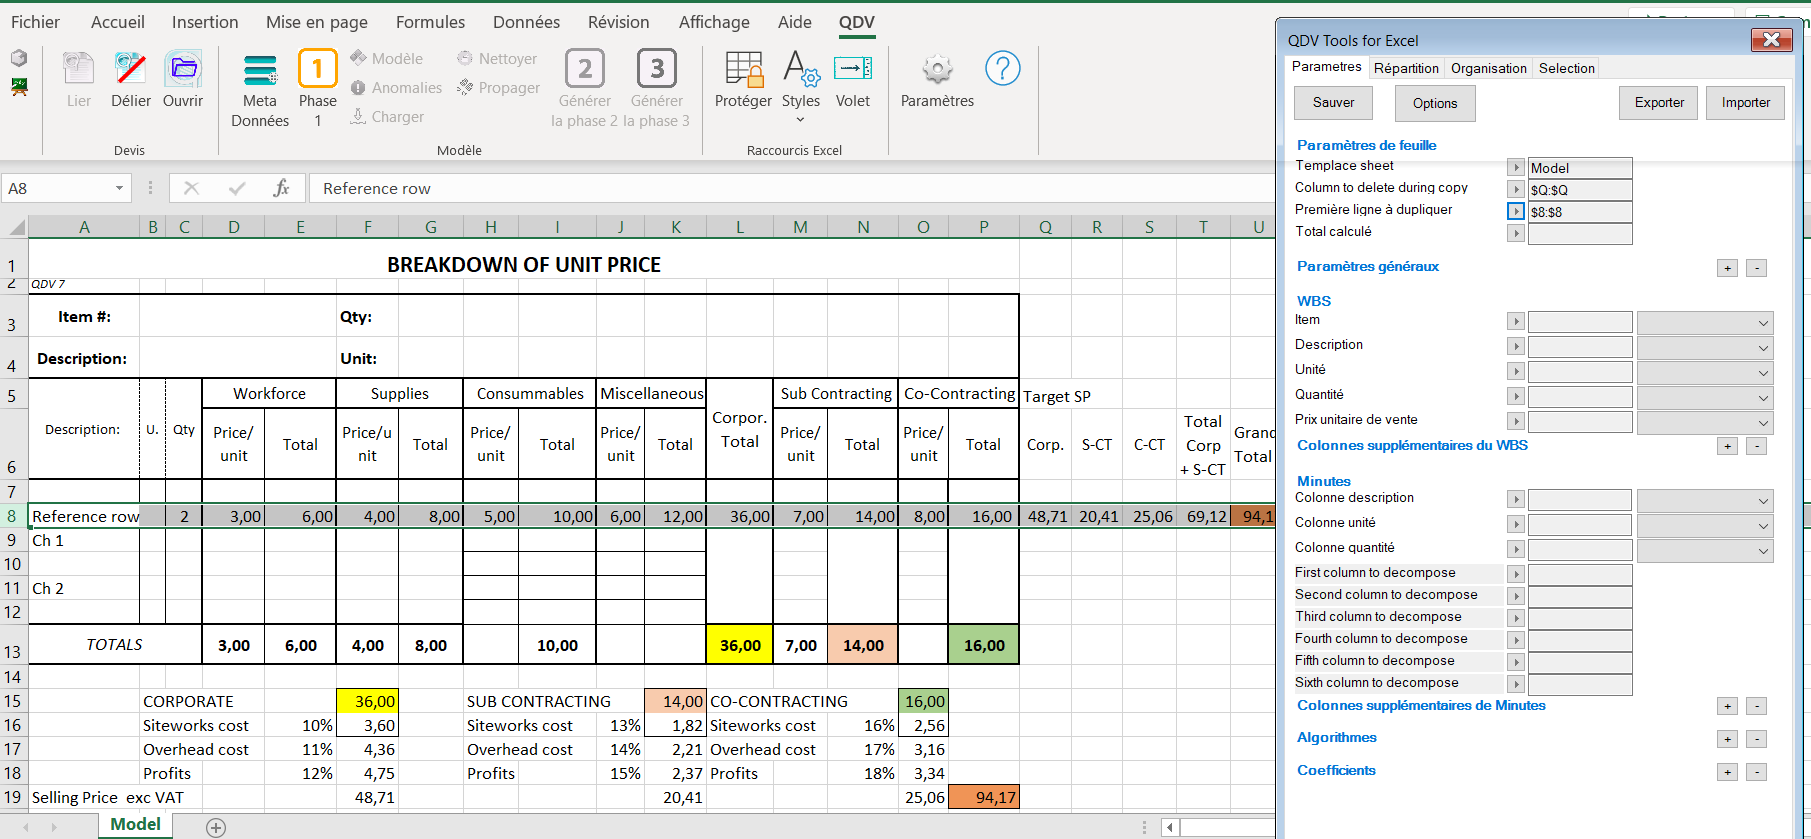Image resolution: width=1811 pixels, height=839 pixels.
Task: Switch to the Répartition tab
Action: point(1405,68)
